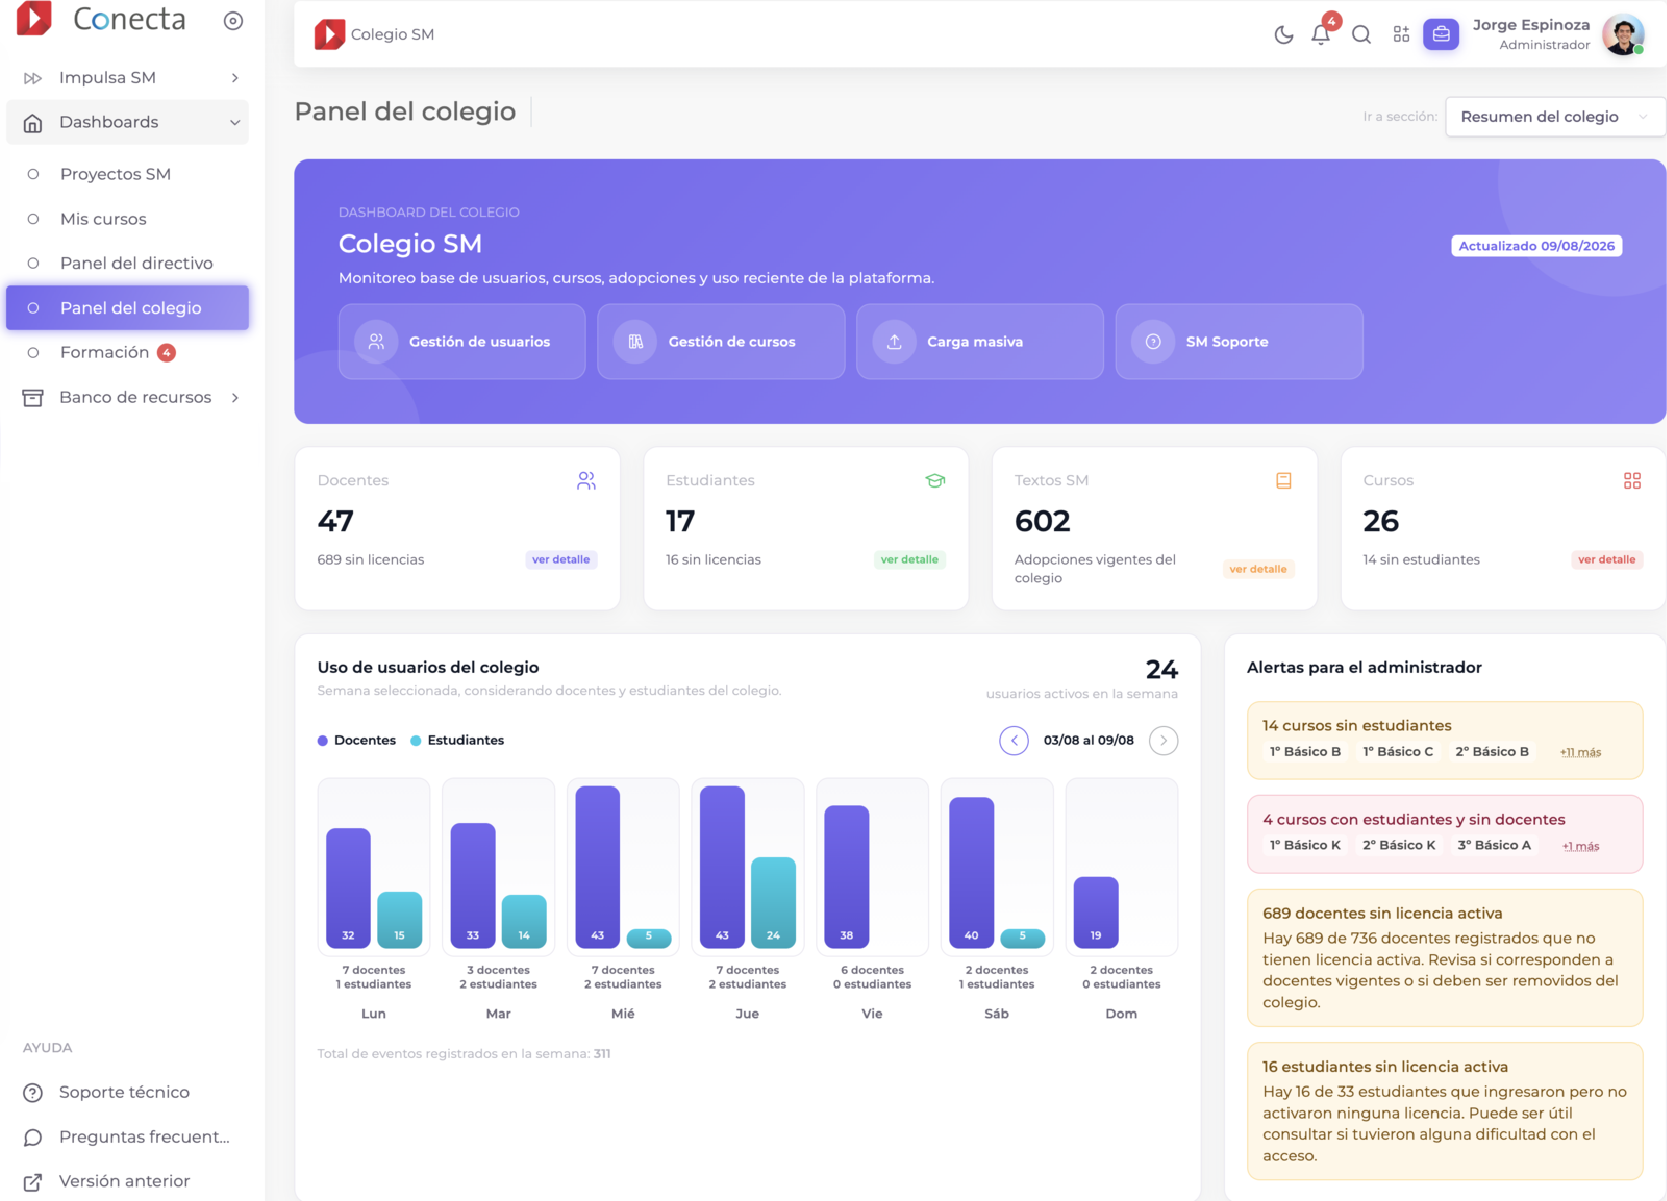Click the Textos SM book icon
Image resolution: width=1667 pixels, height=1201 pixels.
point(1284,481)
